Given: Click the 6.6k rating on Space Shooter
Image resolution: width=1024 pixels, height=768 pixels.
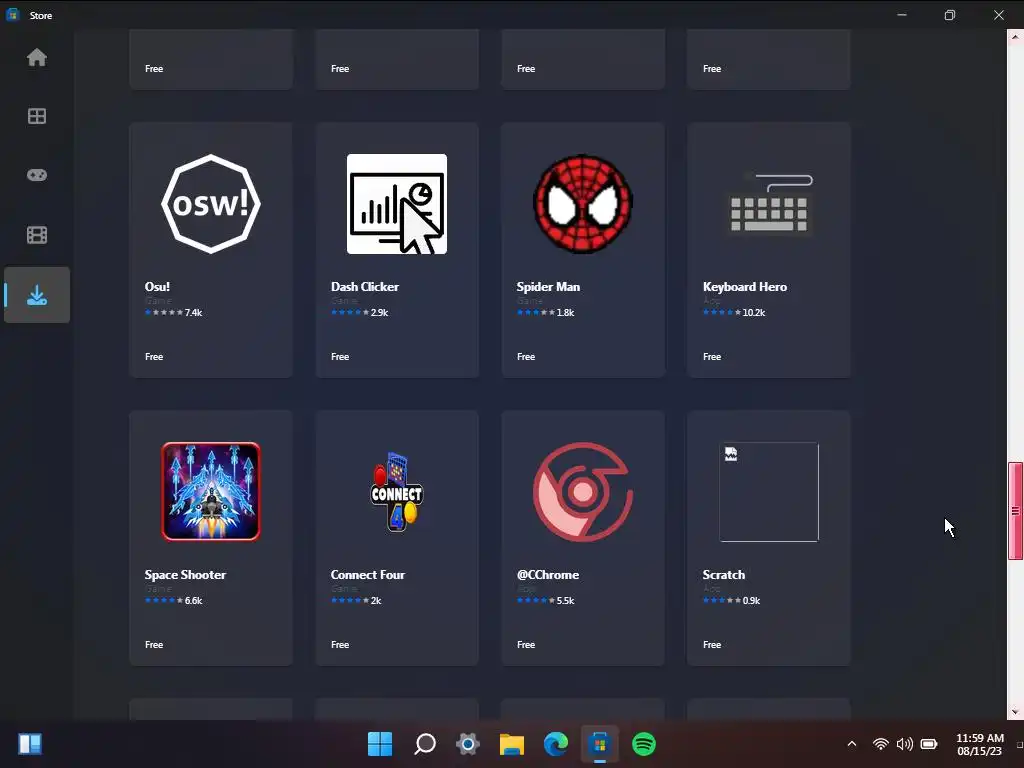Looking at the screenshot, I should point(193,601).
